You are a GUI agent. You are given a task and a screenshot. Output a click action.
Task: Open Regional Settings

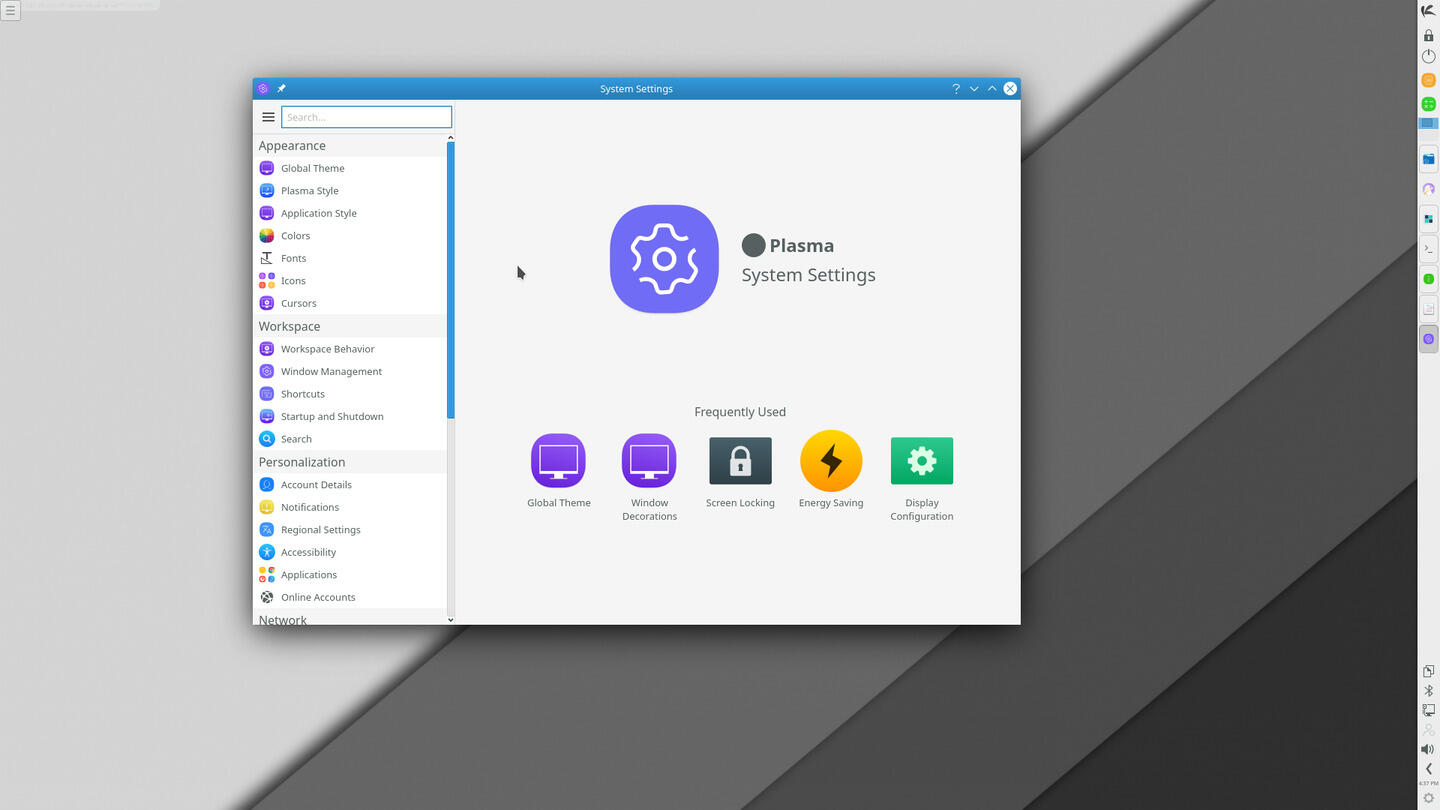pyautogui.click(x=349, y=529)
